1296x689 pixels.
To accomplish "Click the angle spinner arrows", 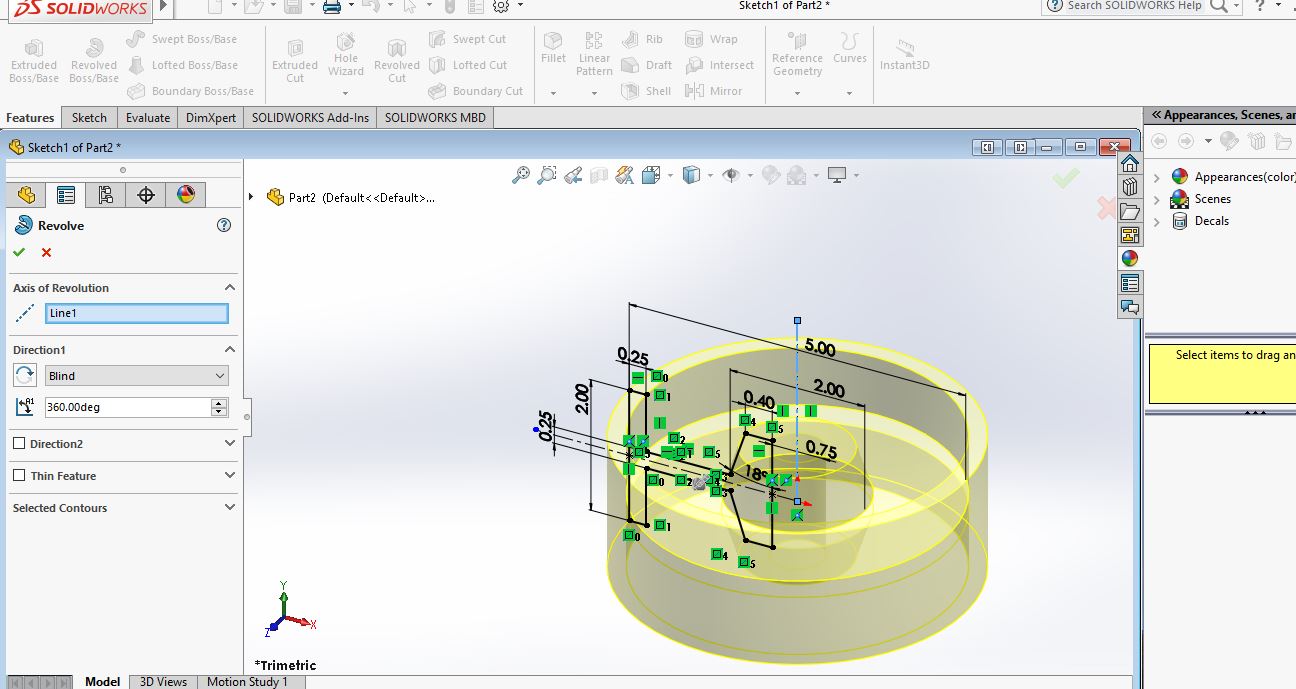I will (x=219, y=407).
